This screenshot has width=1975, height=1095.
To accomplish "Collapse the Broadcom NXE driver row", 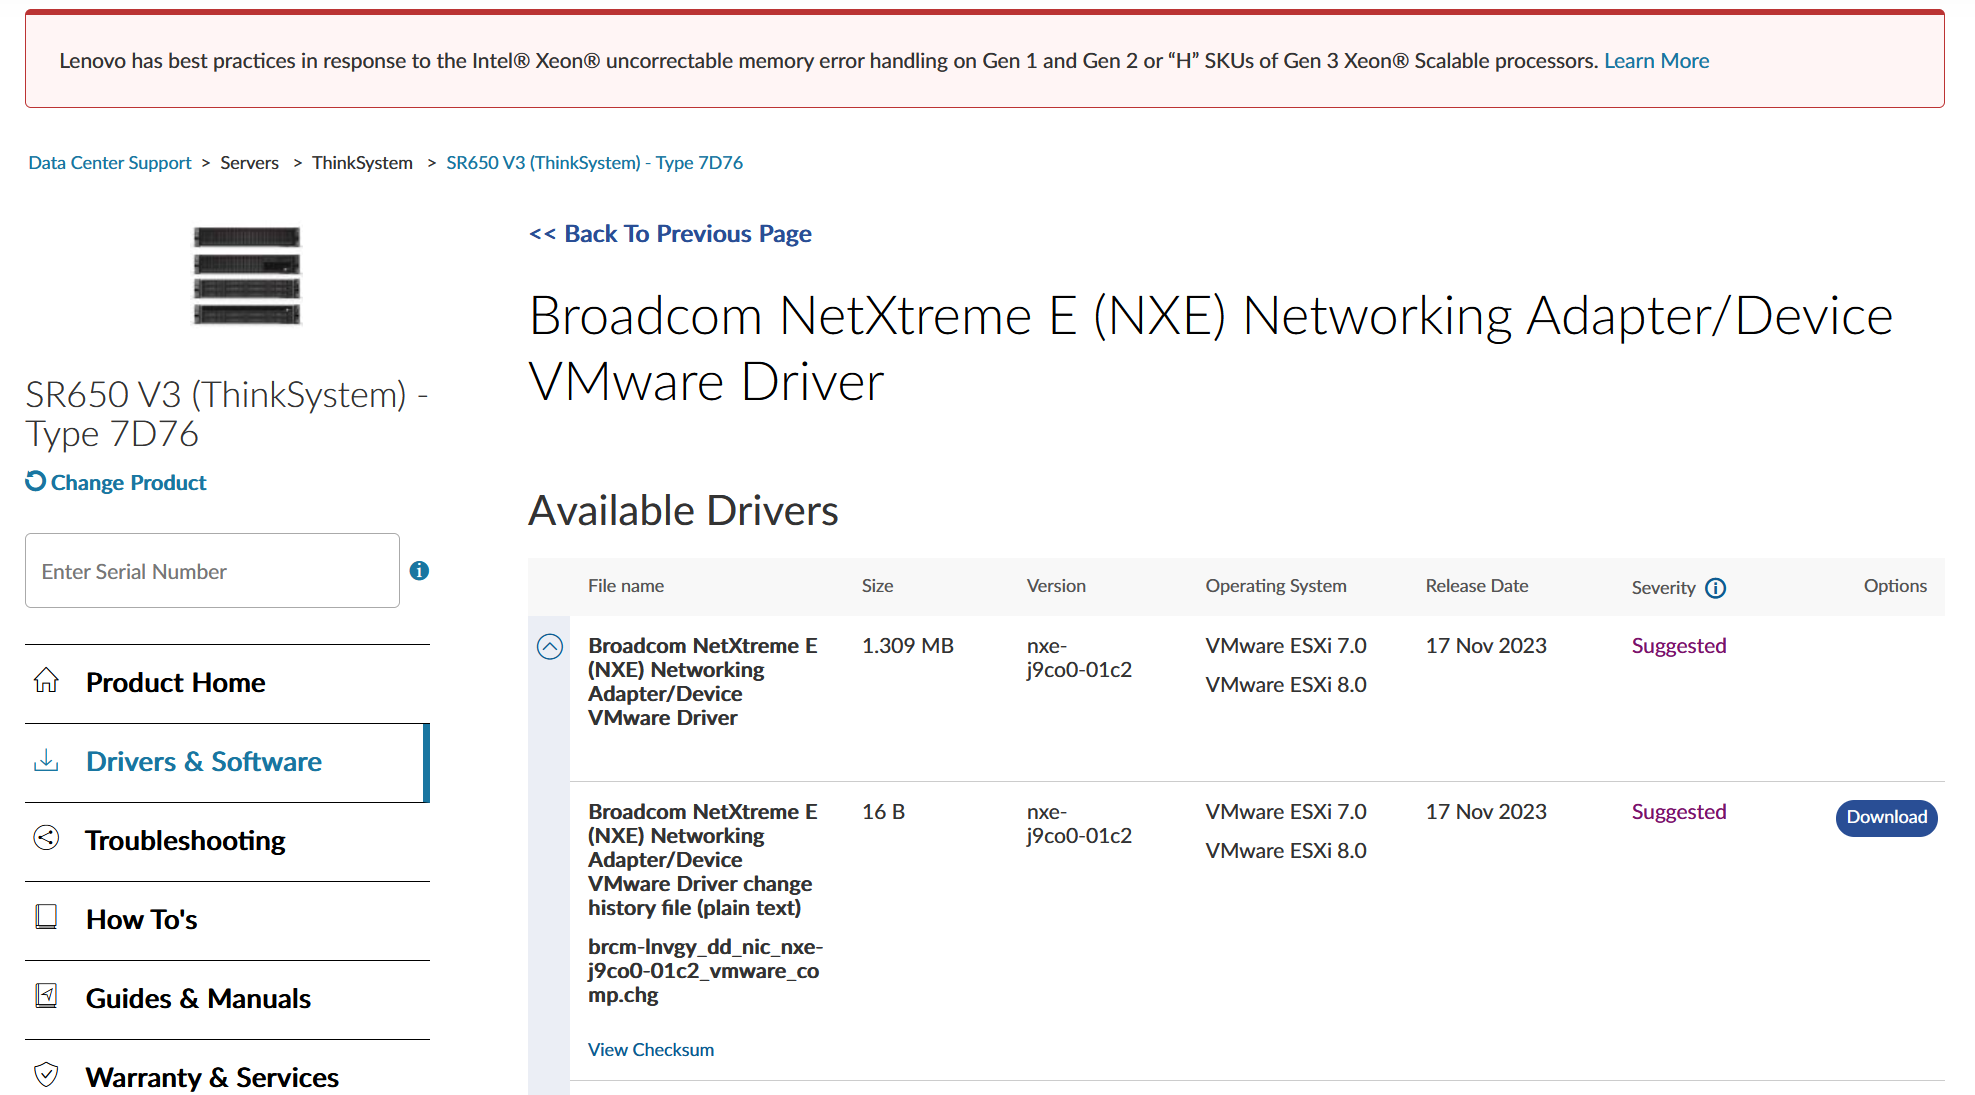I will [550, 647].
